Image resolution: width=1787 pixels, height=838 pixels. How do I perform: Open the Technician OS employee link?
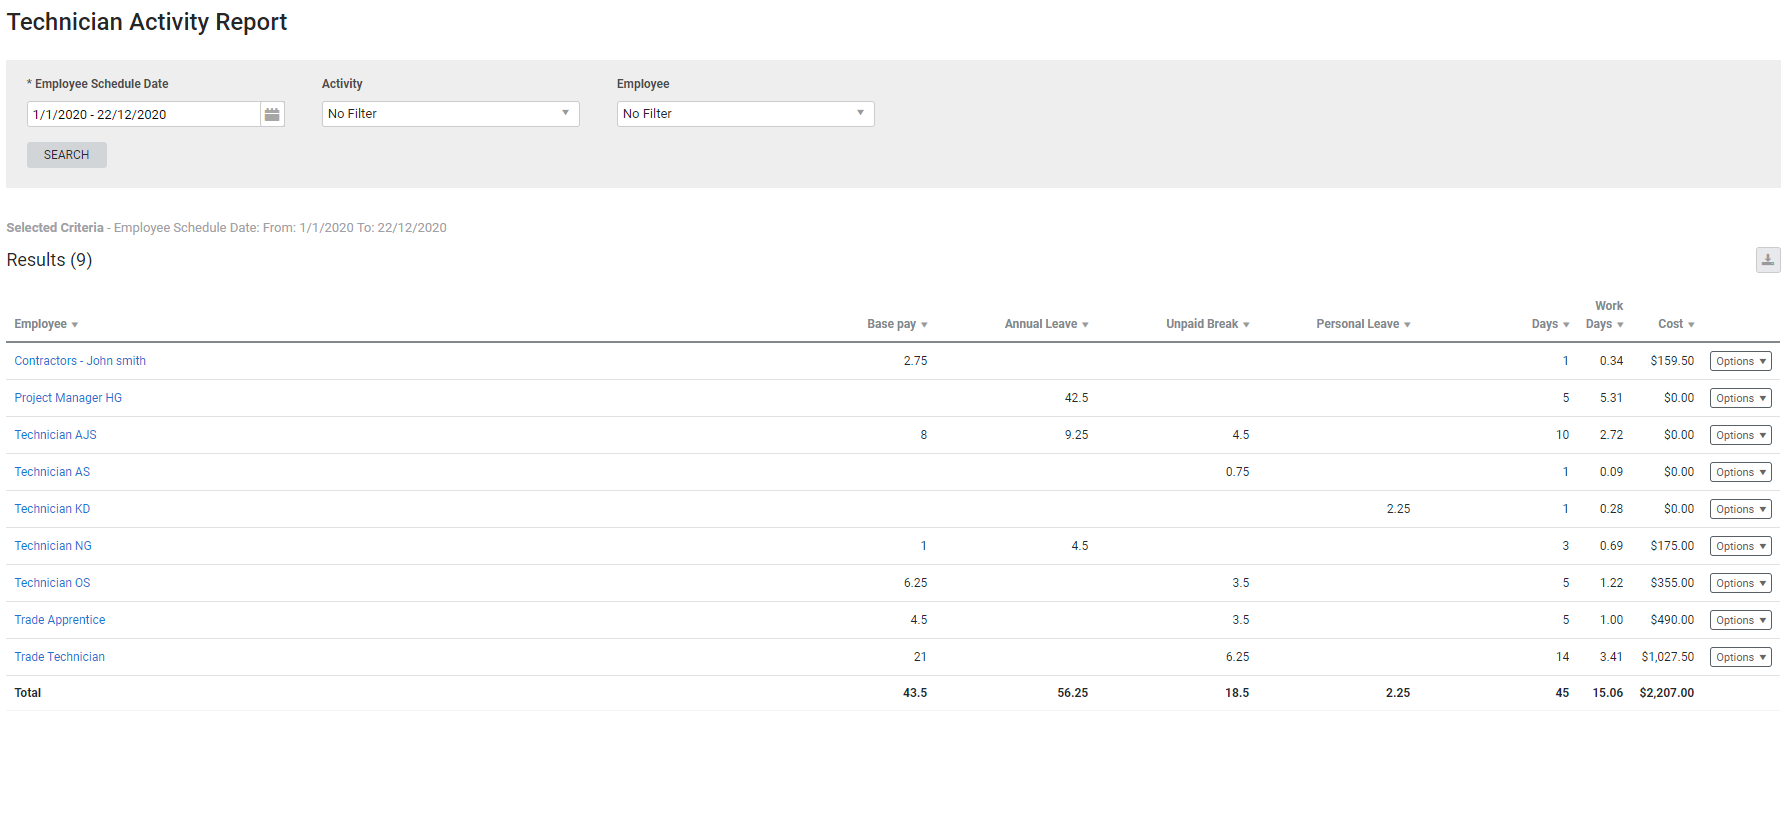[52, 583]
